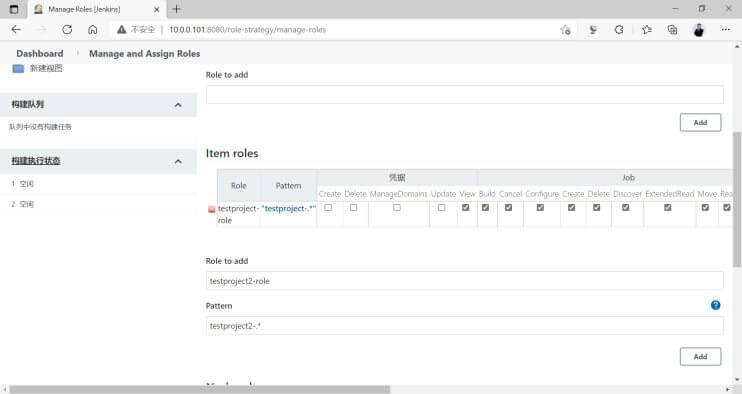Toggle Job Discover checkbox
This screenshot has width=742, height=394.
[626, 208]
